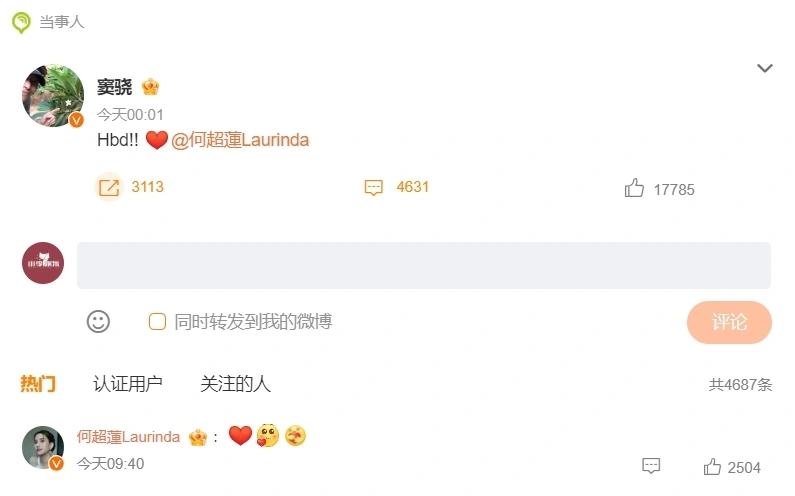Switch to the 认证用户 tab

[128, 383]
